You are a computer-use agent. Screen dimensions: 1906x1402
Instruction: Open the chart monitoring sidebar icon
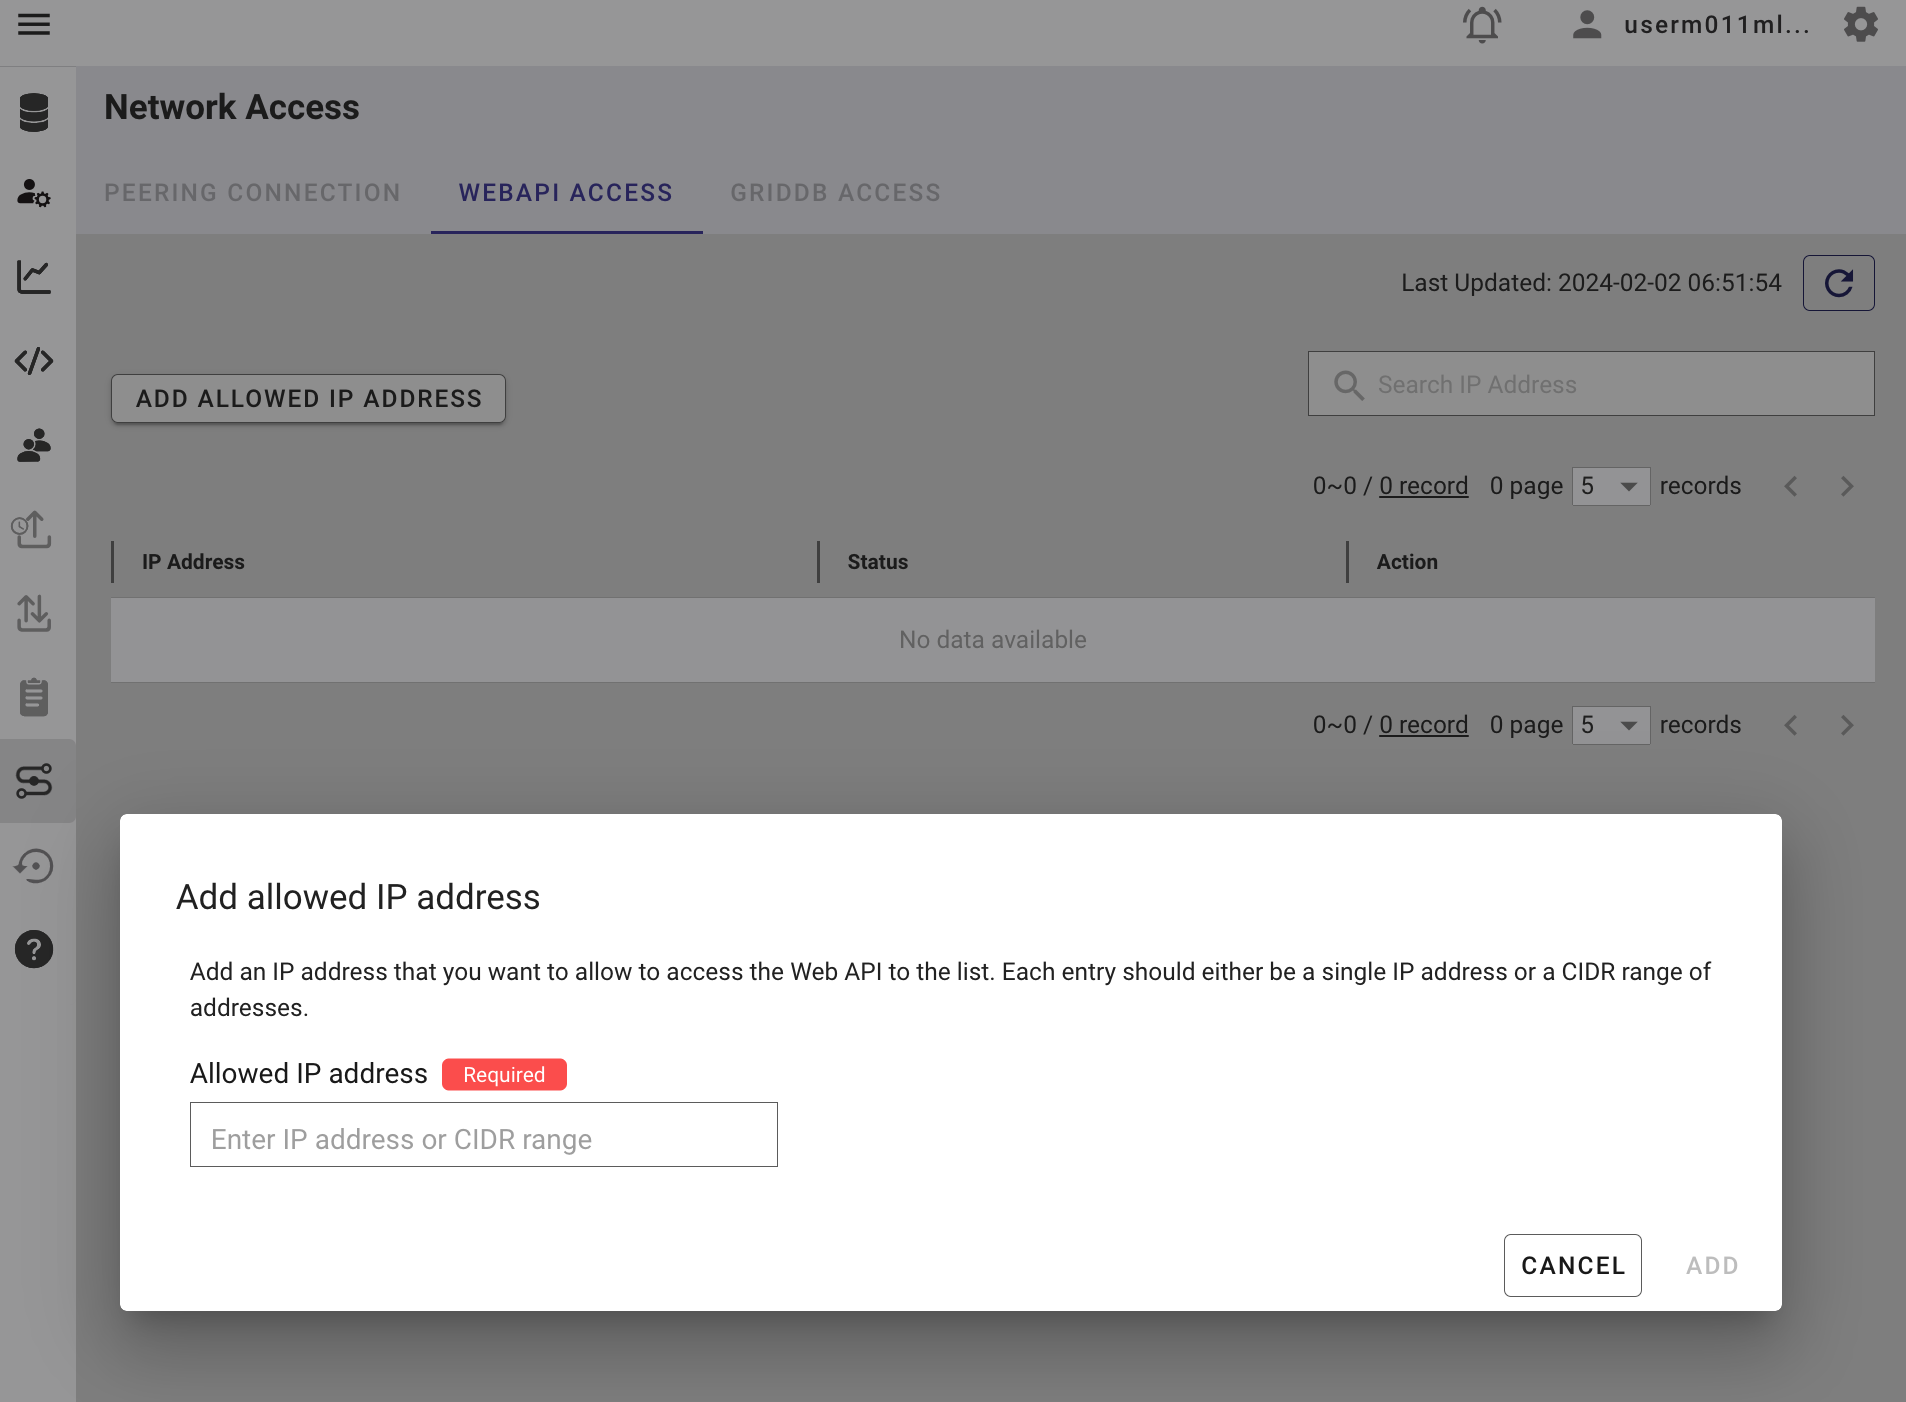tap(34, 277)
